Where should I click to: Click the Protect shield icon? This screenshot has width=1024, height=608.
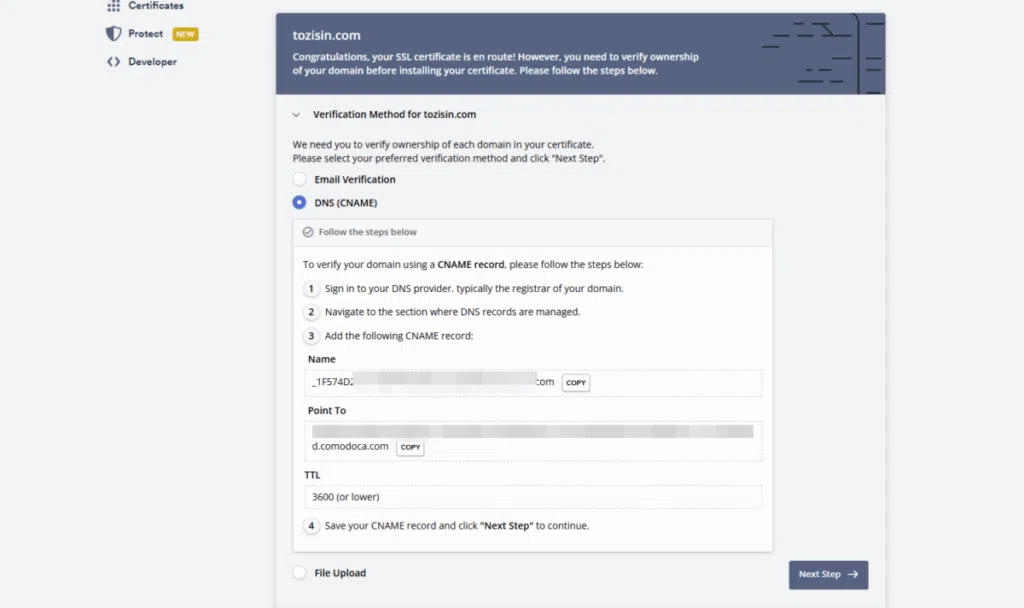tap(113, 34)
